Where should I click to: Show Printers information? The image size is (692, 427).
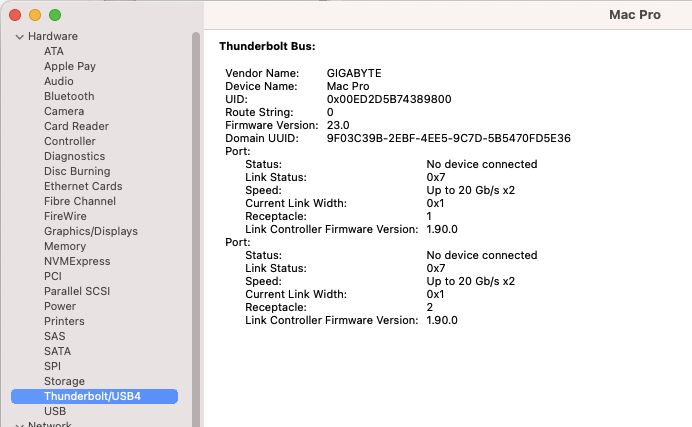point(64,321)
